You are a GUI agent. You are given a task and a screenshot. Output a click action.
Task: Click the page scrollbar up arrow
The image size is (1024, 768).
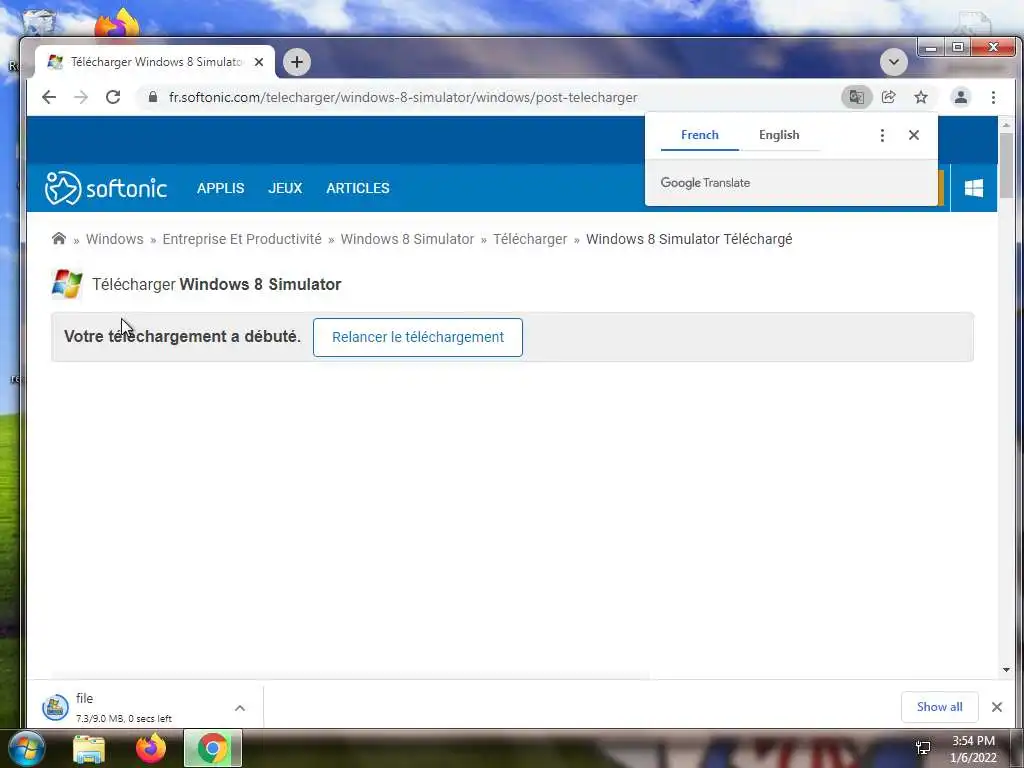(x=1006, y=124)
